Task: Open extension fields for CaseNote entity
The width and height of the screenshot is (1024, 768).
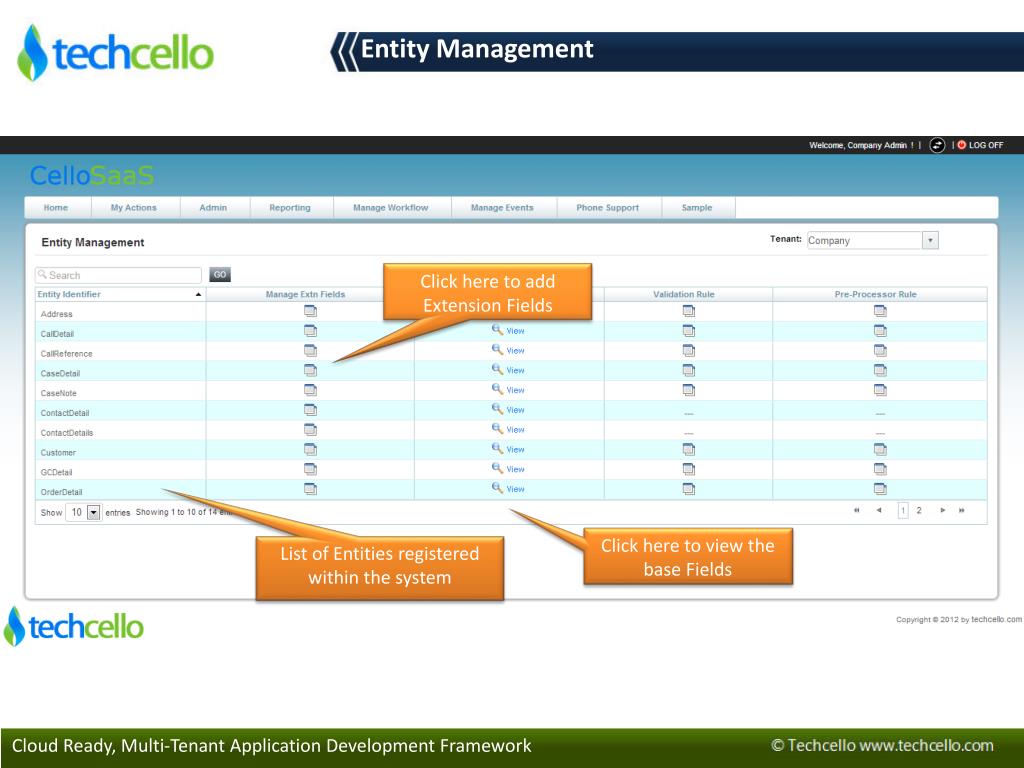Action: (x=310, y=391)
